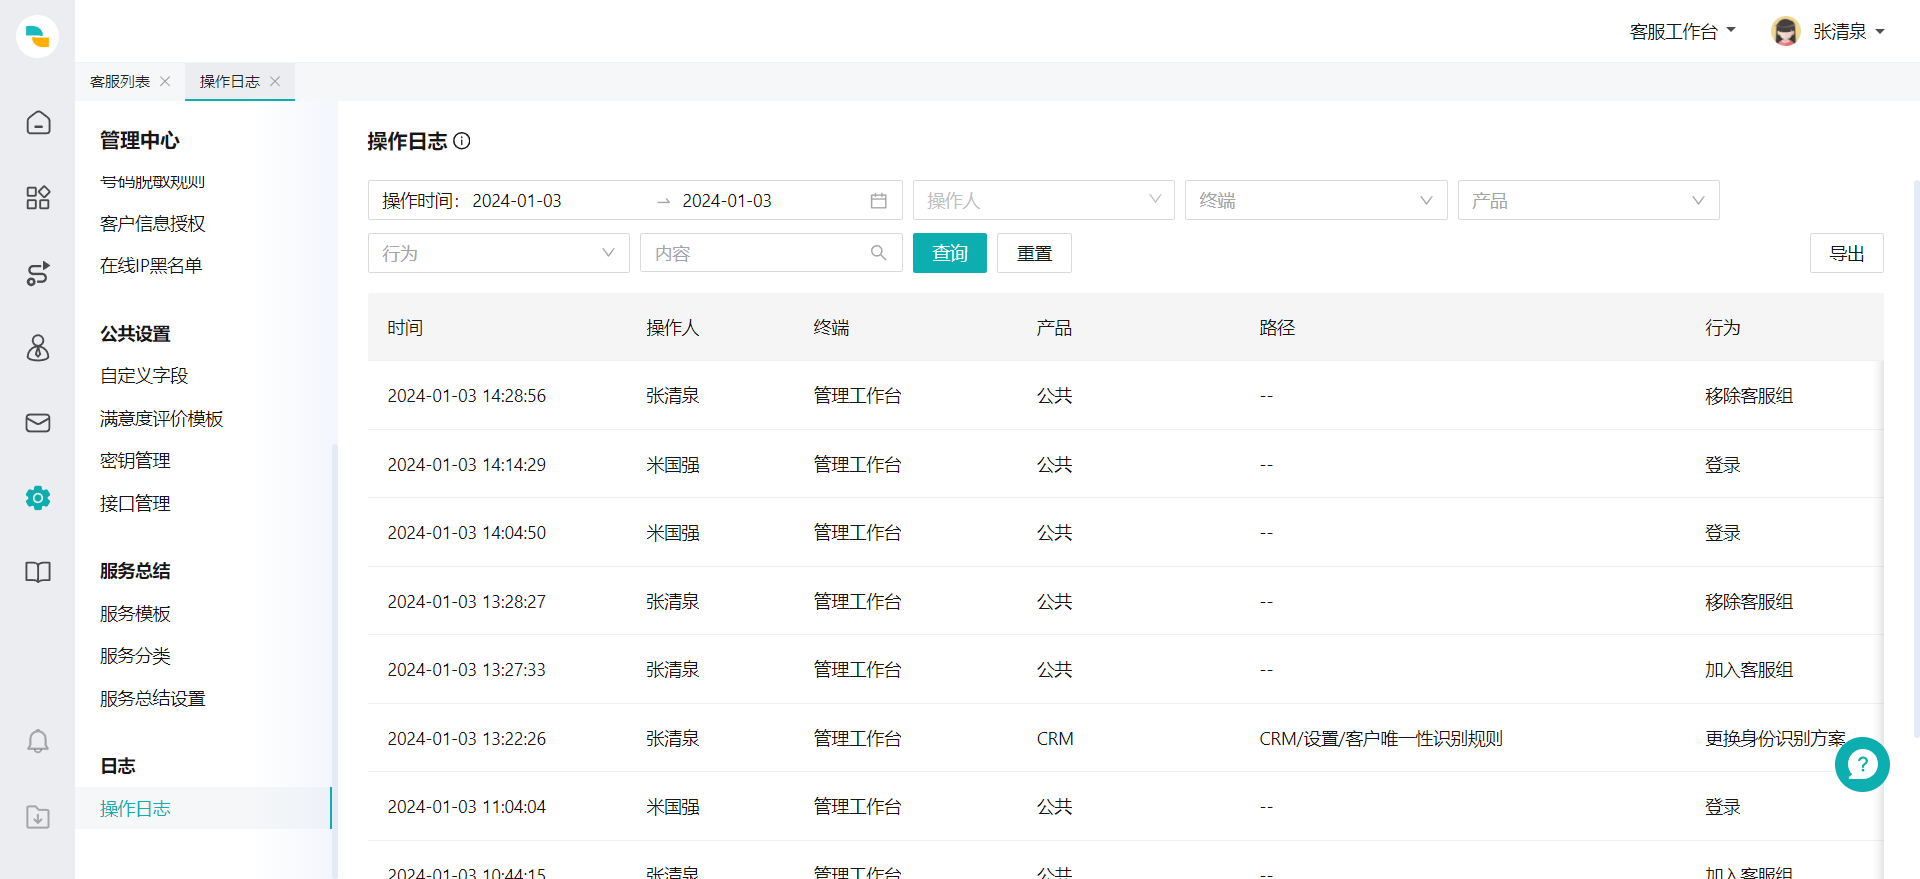The width and height of the screenshot is (1920, 879).
Task: Open the home icon in the sidebar
Action: tap(38, 123)
